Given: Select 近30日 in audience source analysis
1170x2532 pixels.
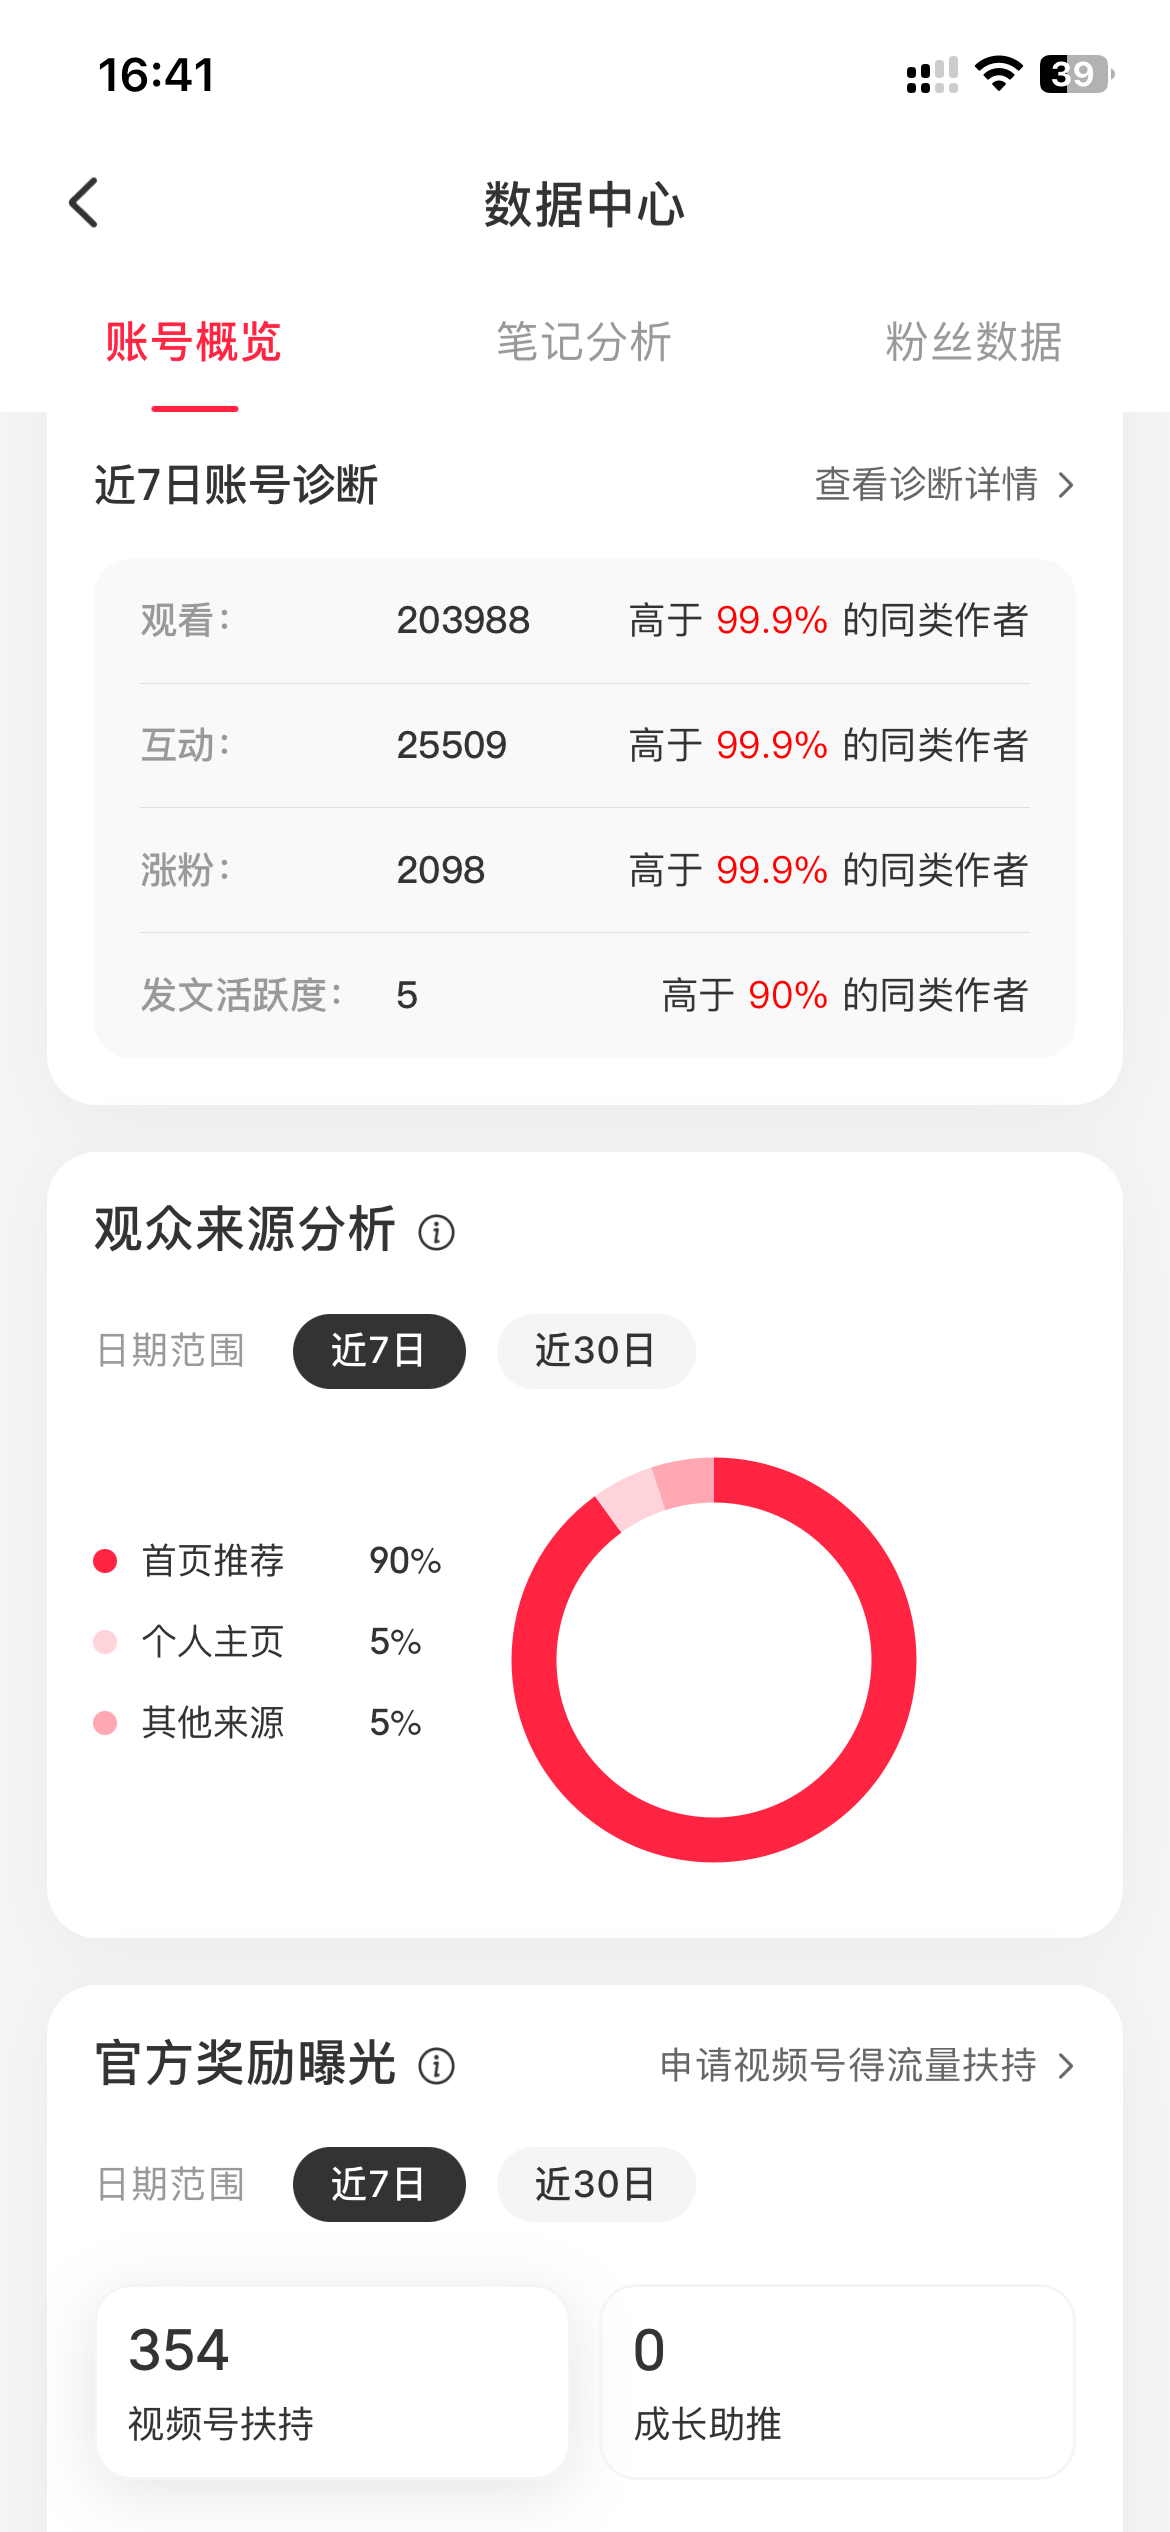Looking at the screenshot, I should point(596,1351).
